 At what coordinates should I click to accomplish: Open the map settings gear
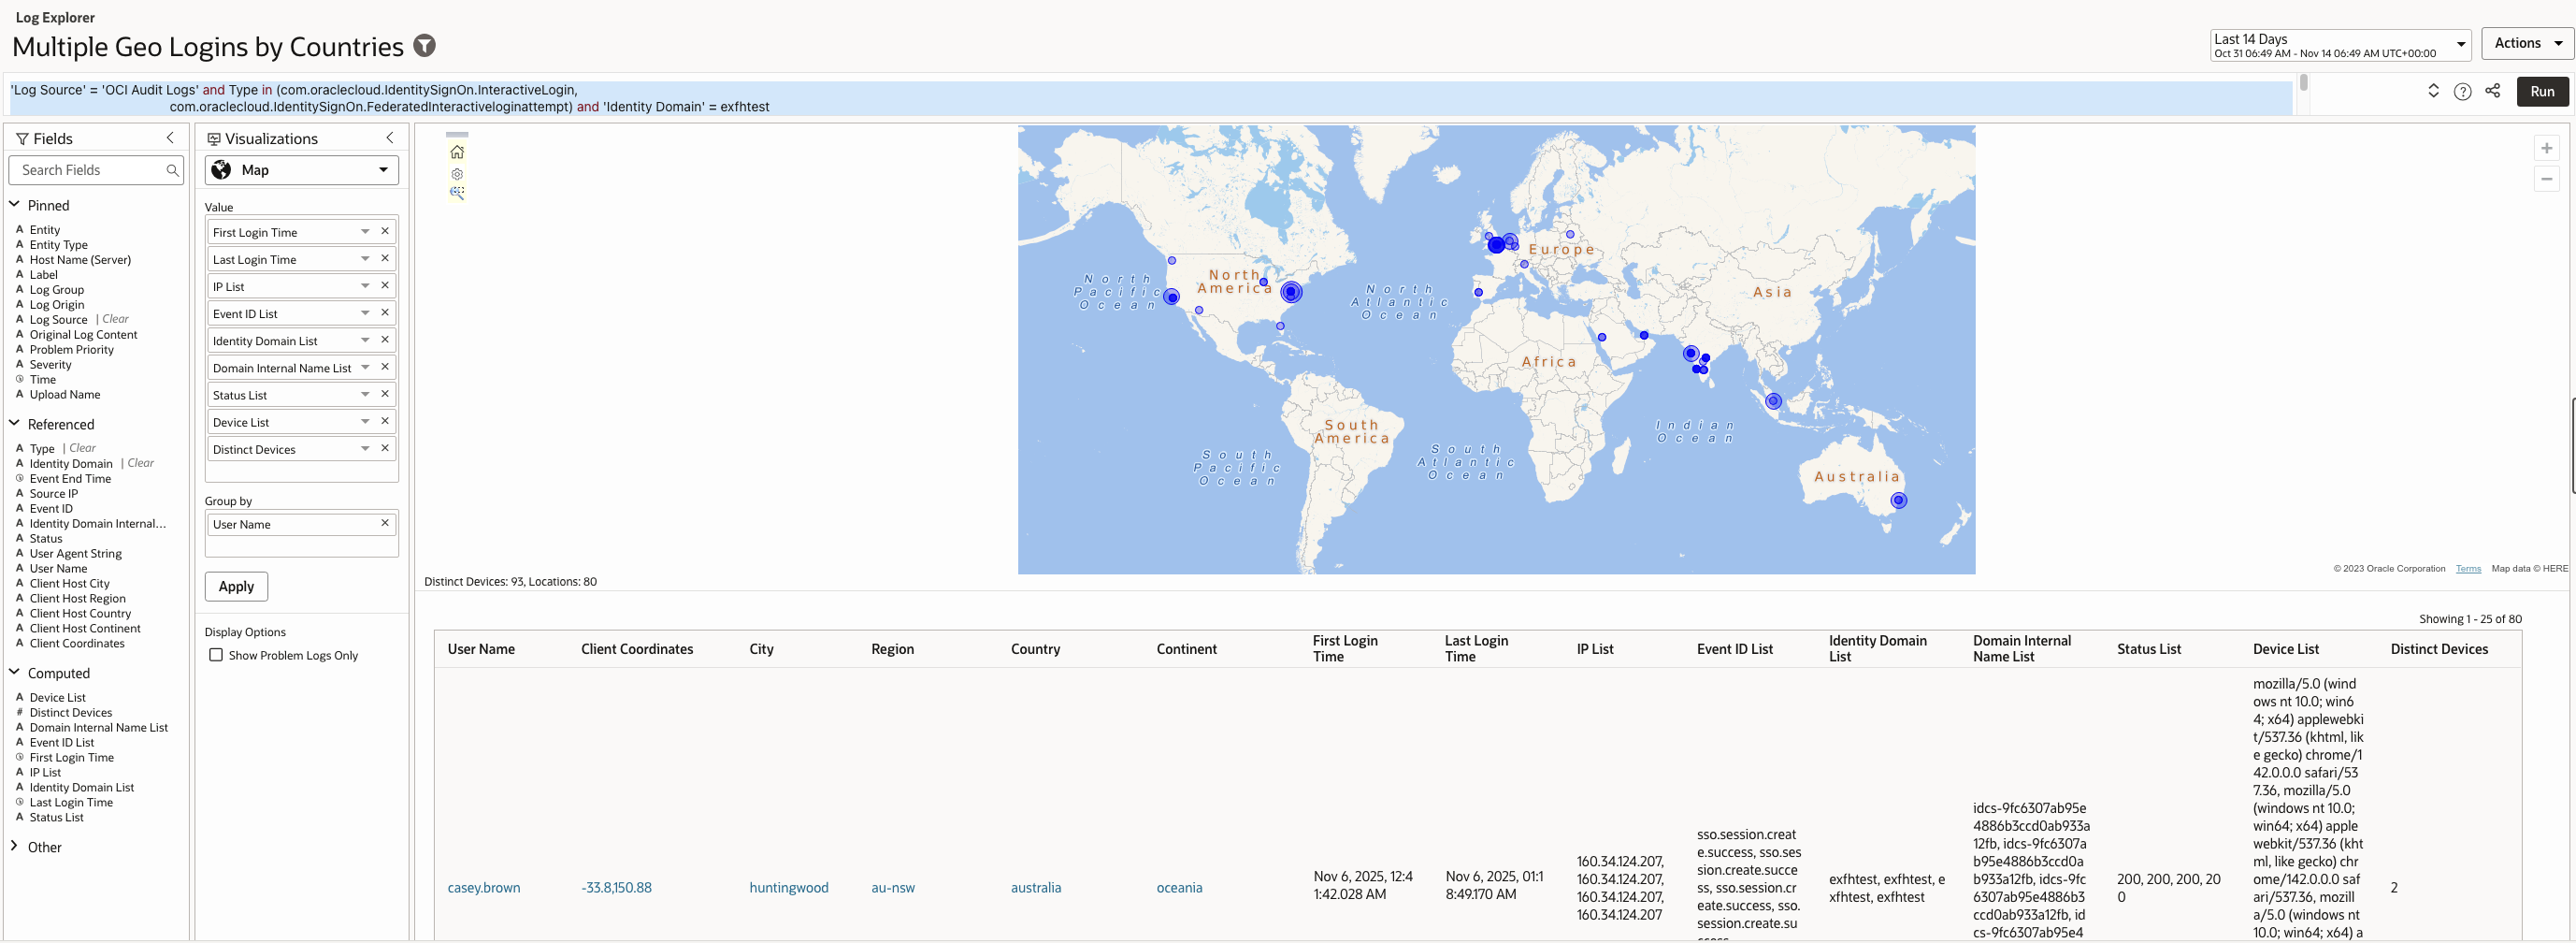click(457, 174)
